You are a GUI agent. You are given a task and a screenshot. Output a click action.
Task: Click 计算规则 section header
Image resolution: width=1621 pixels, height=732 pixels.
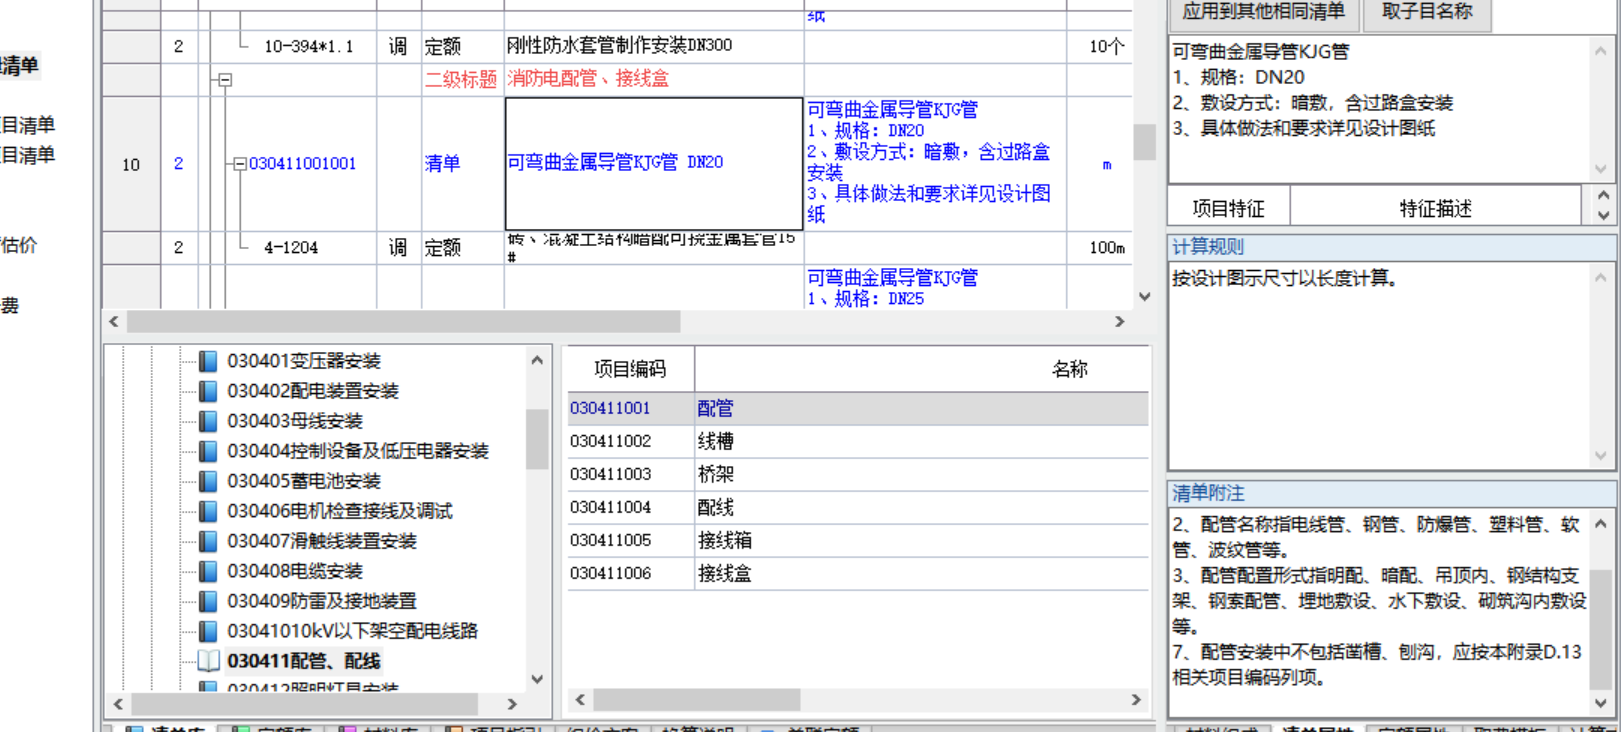click(x=1392, y=247)
